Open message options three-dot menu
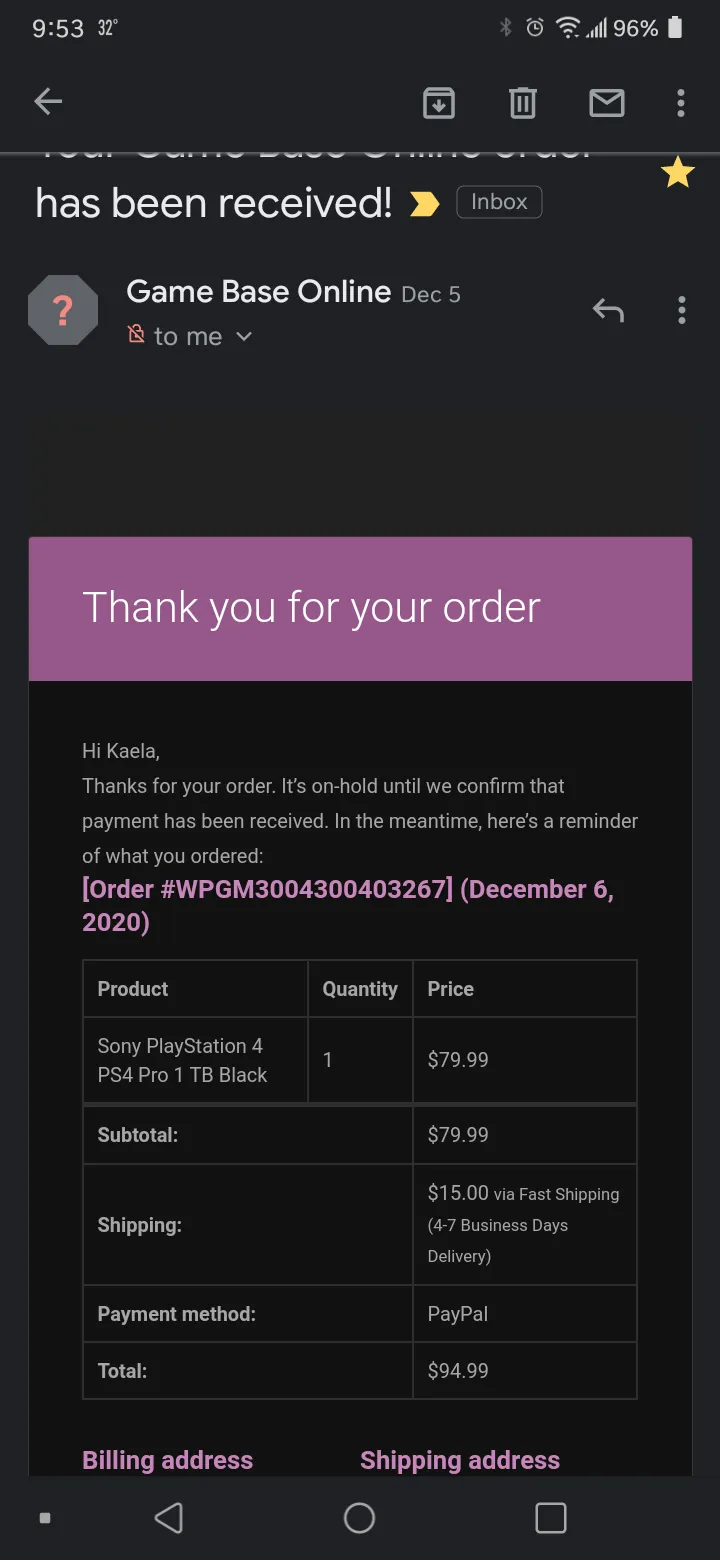Screen dimensions: 720x1560 (x=682, y=310)
